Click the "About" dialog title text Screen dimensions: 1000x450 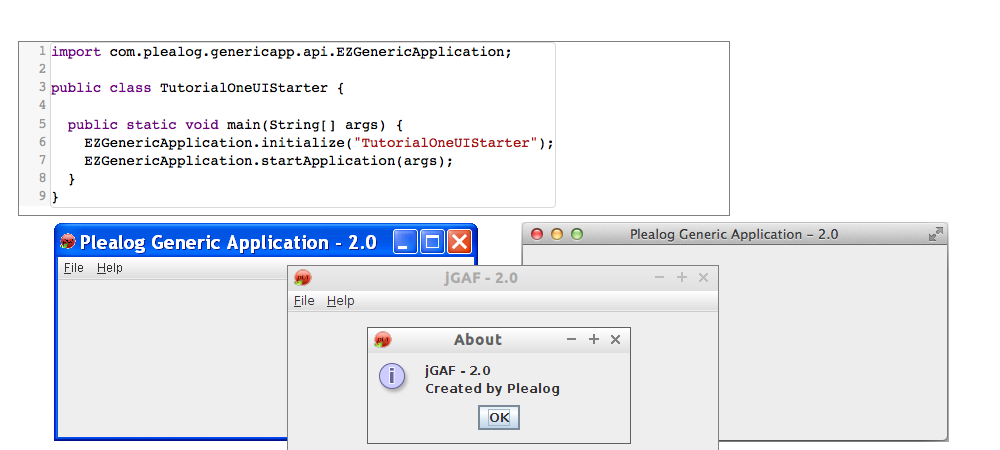pos(478,340)
